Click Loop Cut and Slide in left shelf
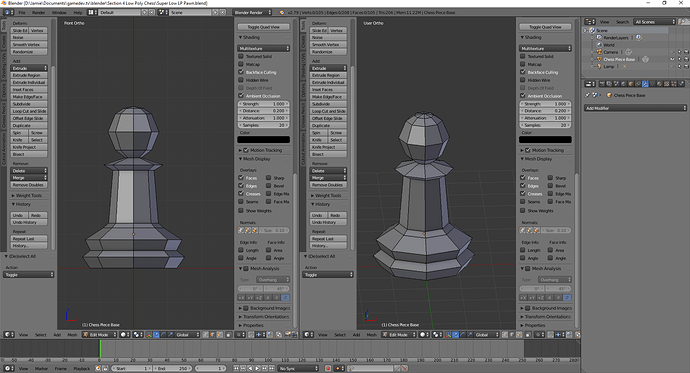Image resolution: width=690 pixels, height=373 pixels. pos(29,111)
